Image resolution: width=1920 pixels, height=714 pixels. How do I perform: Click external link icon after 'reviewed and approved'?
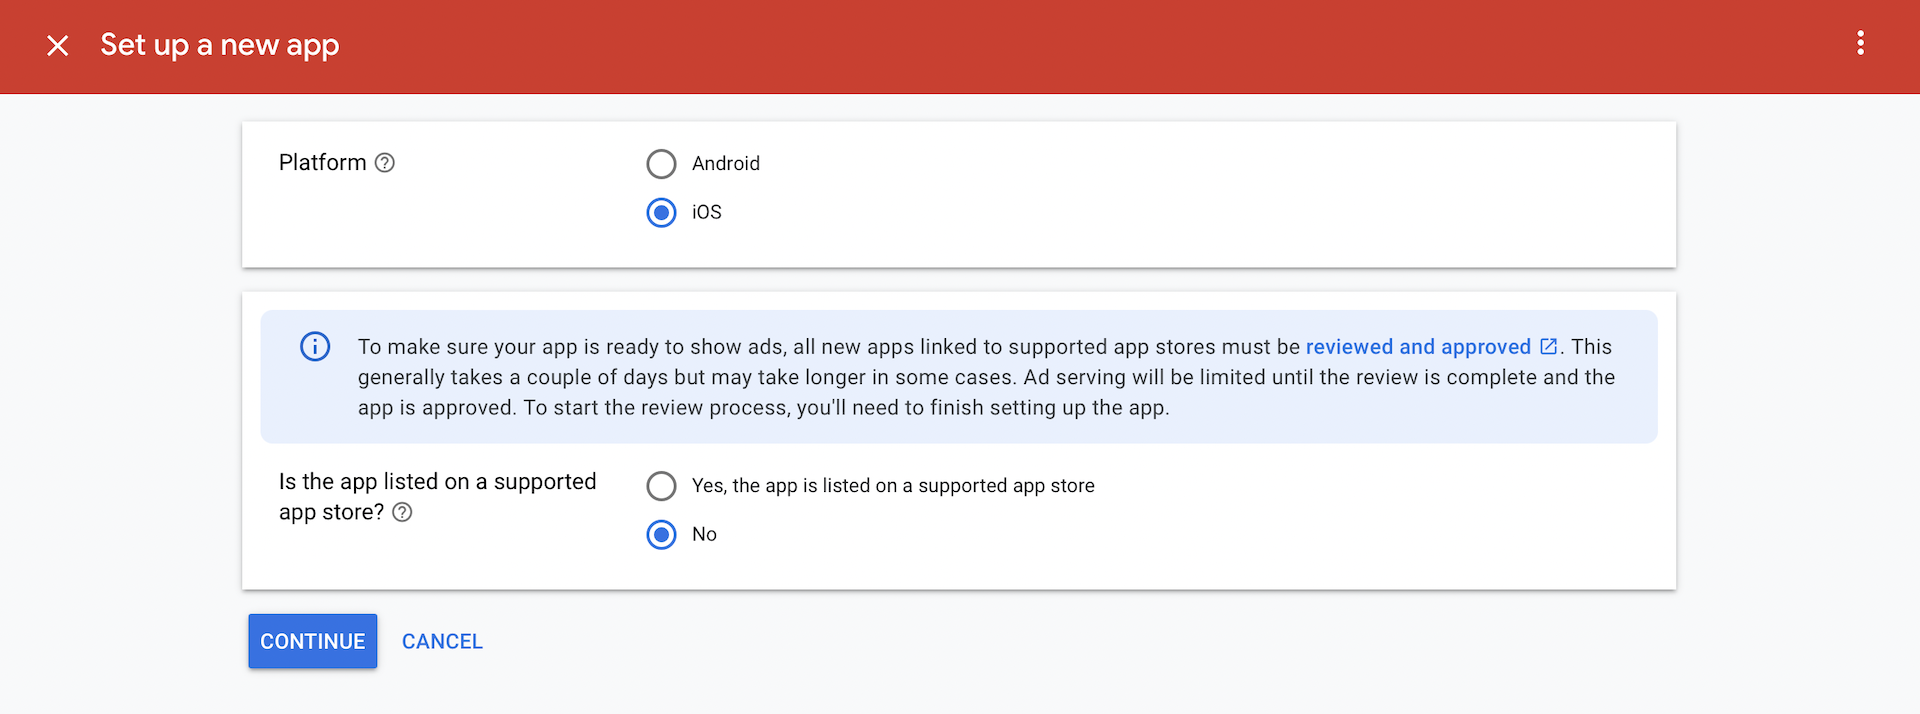[x=1548, y=347]
